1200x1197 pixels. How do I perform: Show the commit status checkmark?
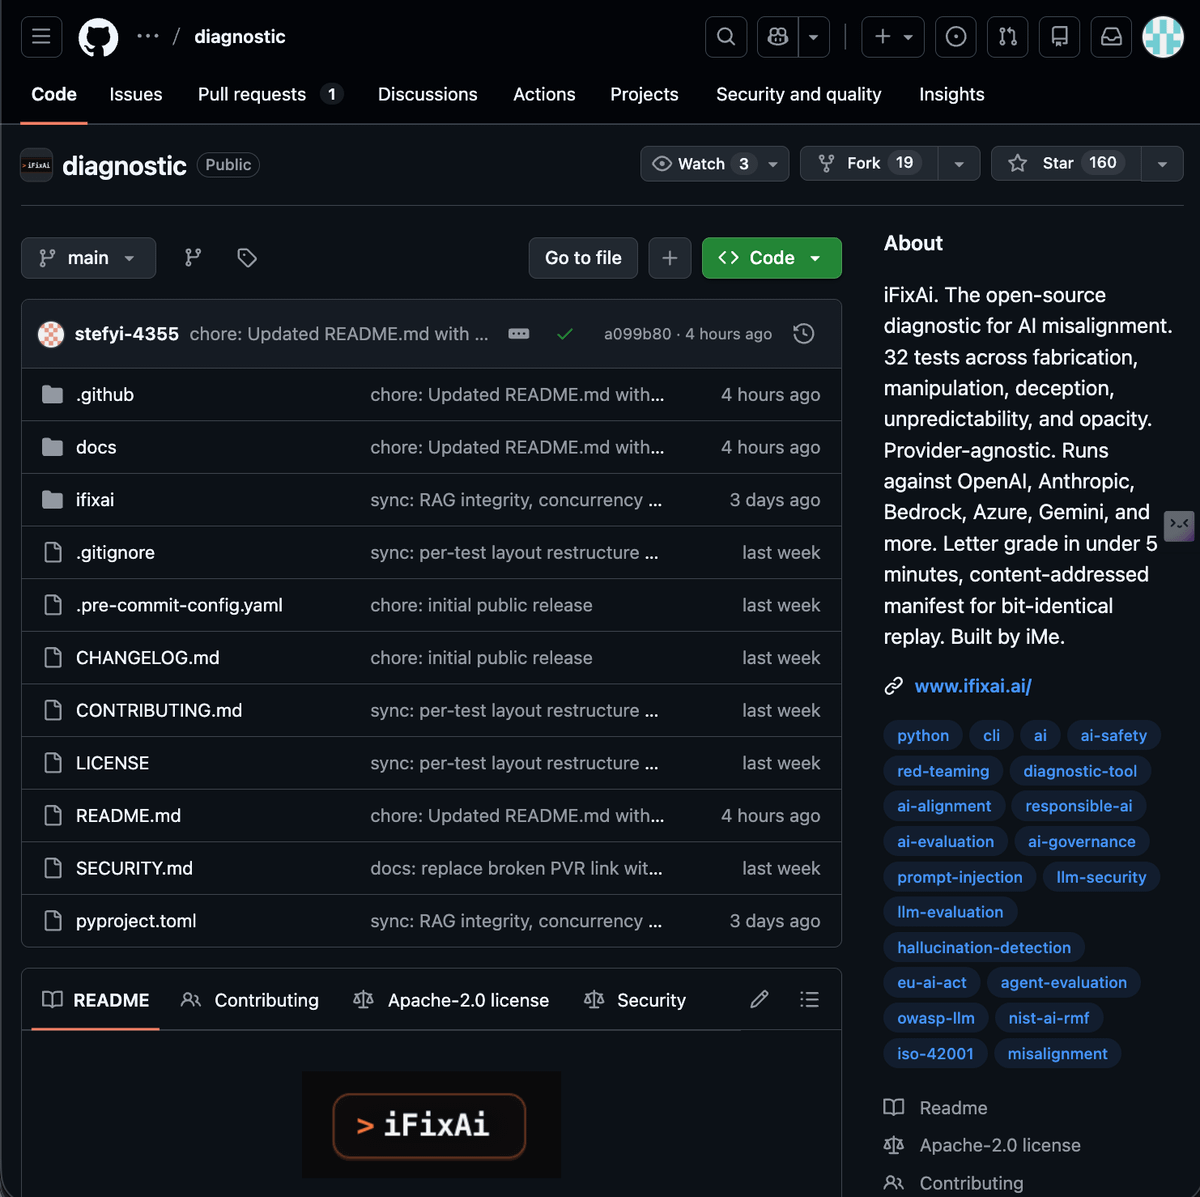pyautogui.click(x=565, y=334)
